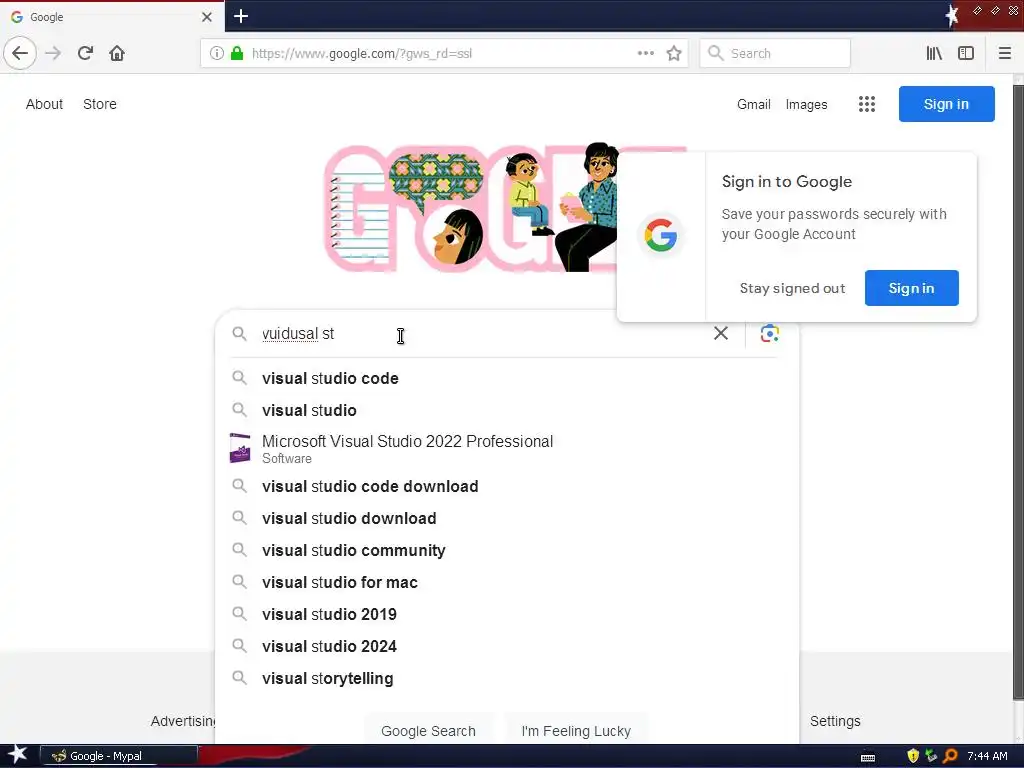Viewport: 1024px width, 768px height.
Task: Click the address bar URL
Action: [362, 54]
